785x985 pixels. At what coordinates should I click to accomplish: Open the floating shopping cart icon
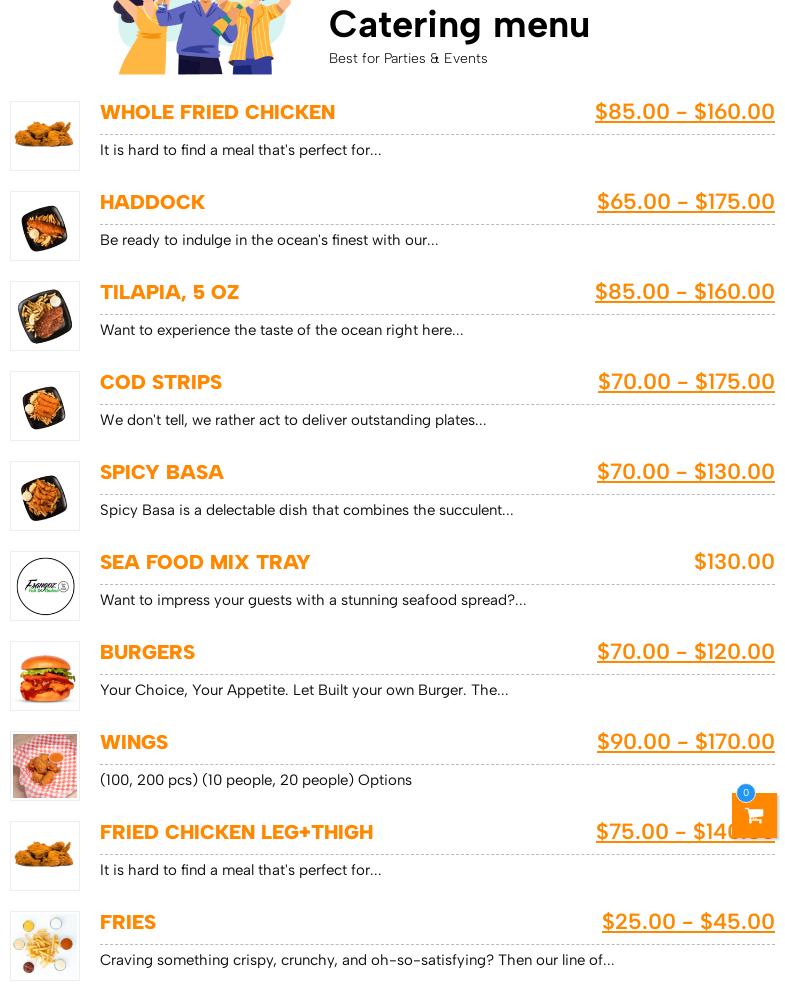tap(754, 816)
